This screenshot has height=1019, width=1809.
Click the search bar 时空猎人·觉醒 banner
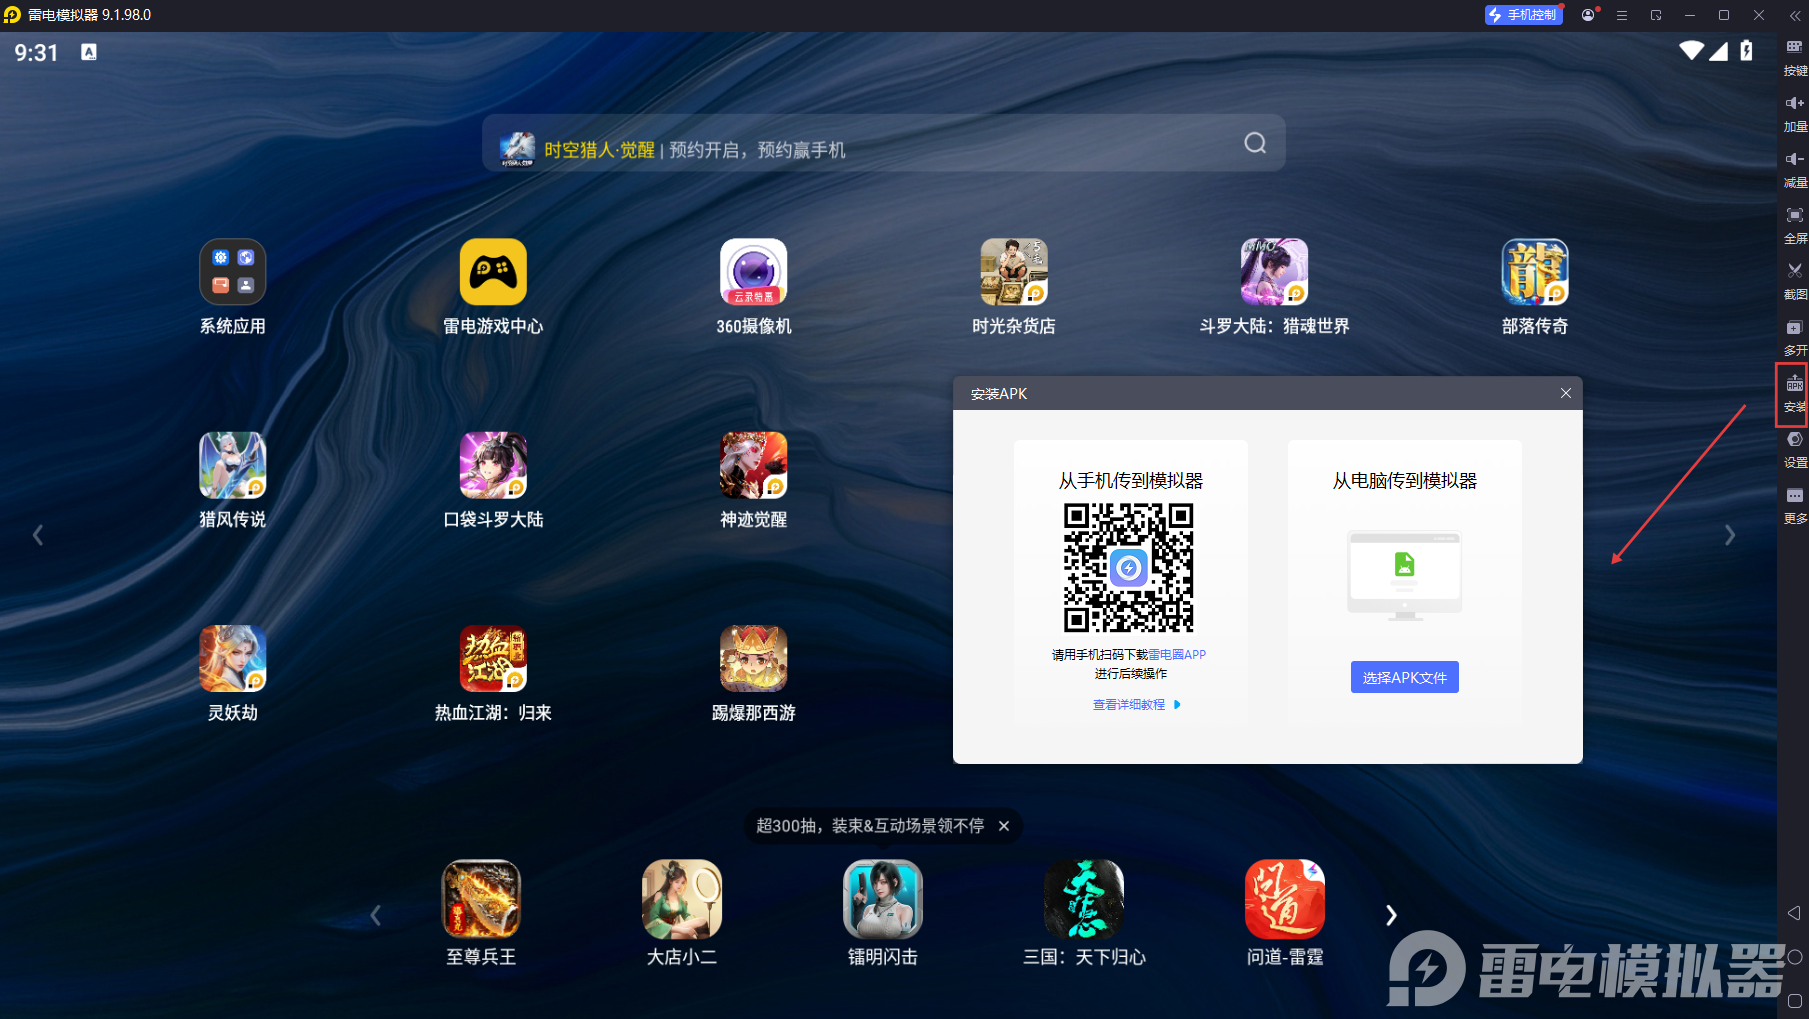[884, 143]
